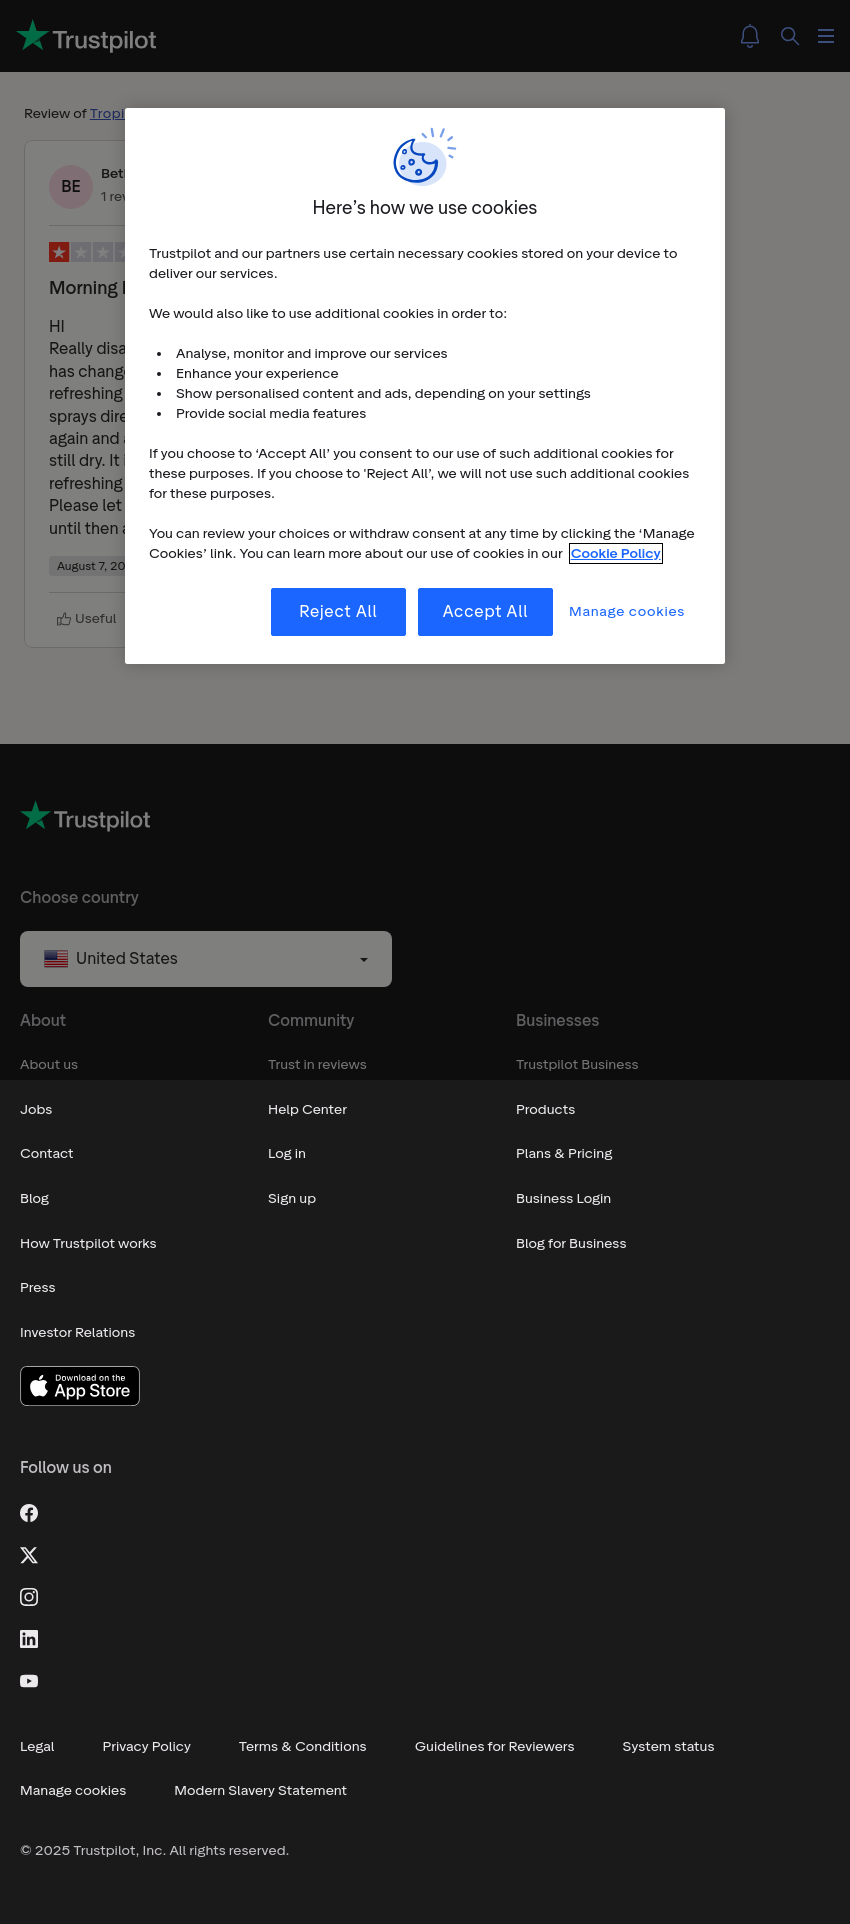Click the bullet 'Provide social media features'

[271, 414]
